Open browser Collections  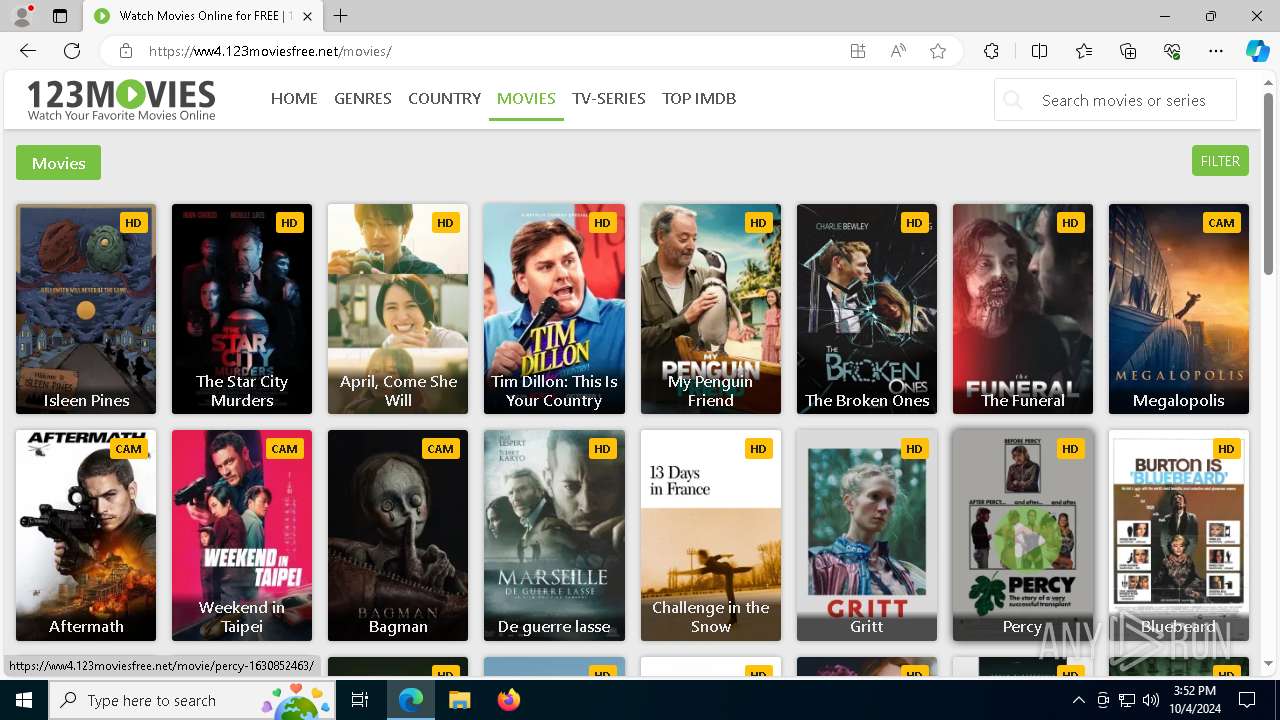[1128, 51]
